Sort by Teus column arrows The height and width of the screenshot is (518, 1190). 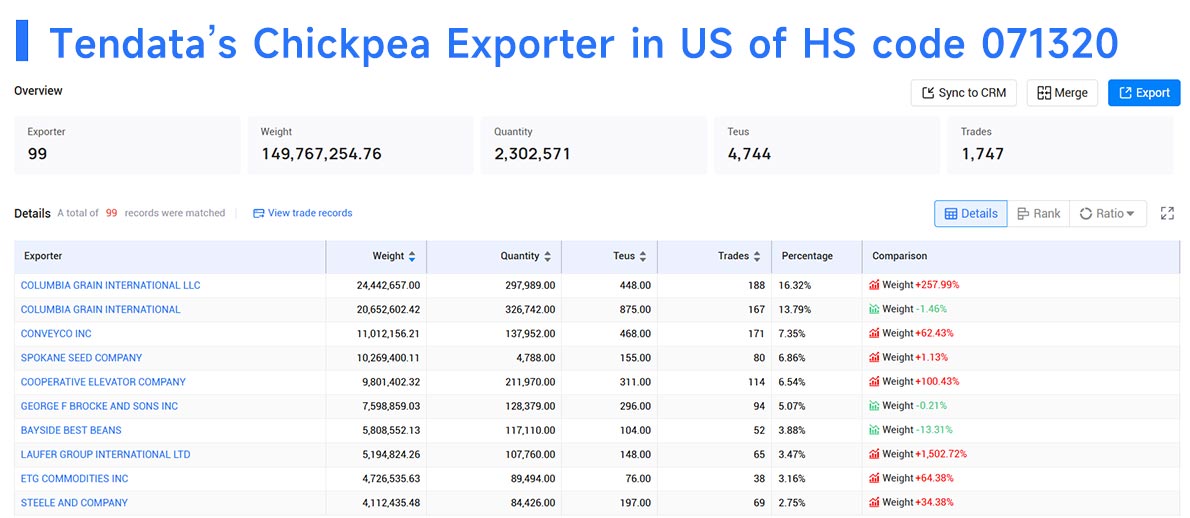click(x=643, y=256)
